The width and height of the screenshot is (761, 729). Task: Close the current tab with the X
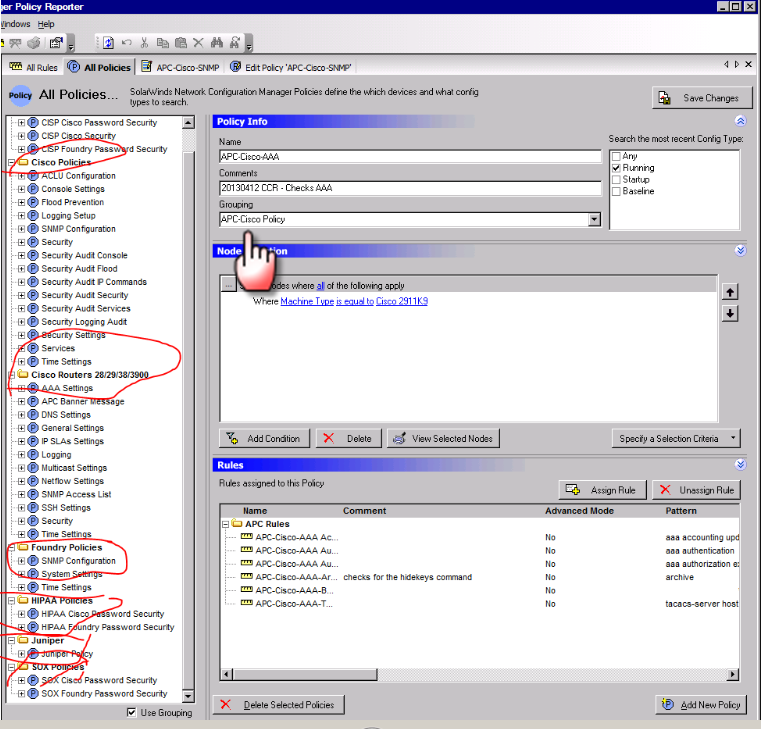748,64
